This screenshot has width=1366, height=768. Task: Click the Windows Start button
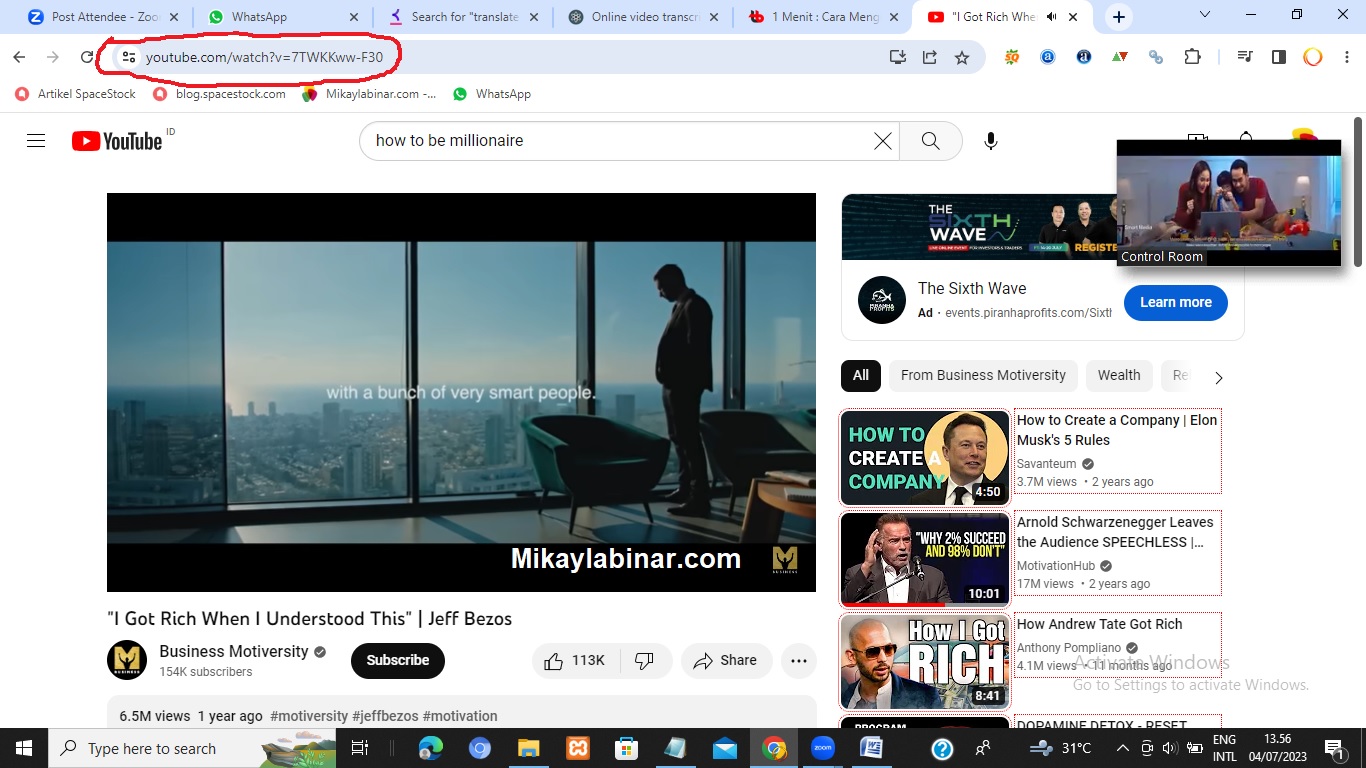[23, 748]
